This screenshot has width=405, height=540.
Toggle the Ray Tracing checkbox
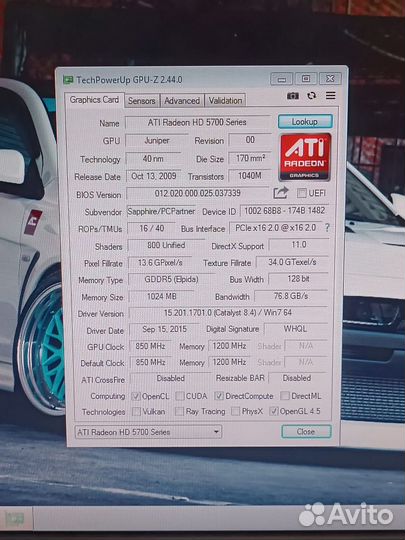click(179, 411)
